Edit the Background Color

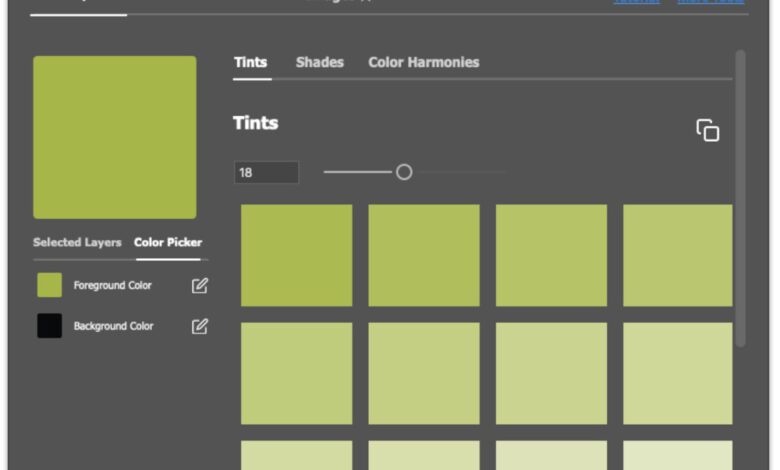point(200,326)
